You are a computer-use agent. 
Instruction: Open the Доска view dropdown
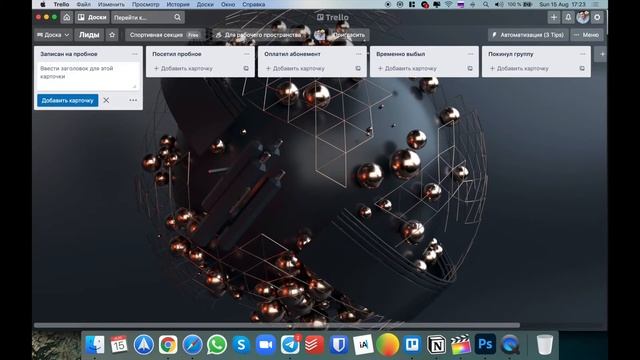53,35
